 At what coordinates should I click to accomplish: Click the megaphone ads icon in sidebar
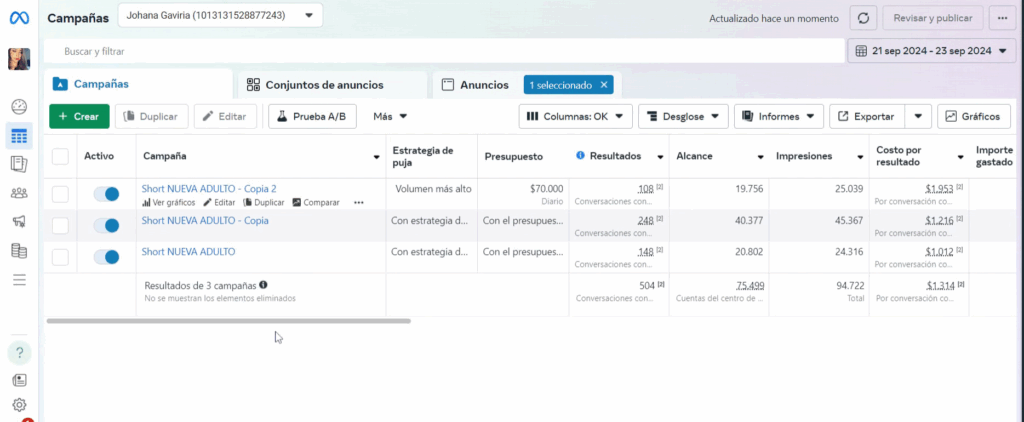(x=19, y=222)
